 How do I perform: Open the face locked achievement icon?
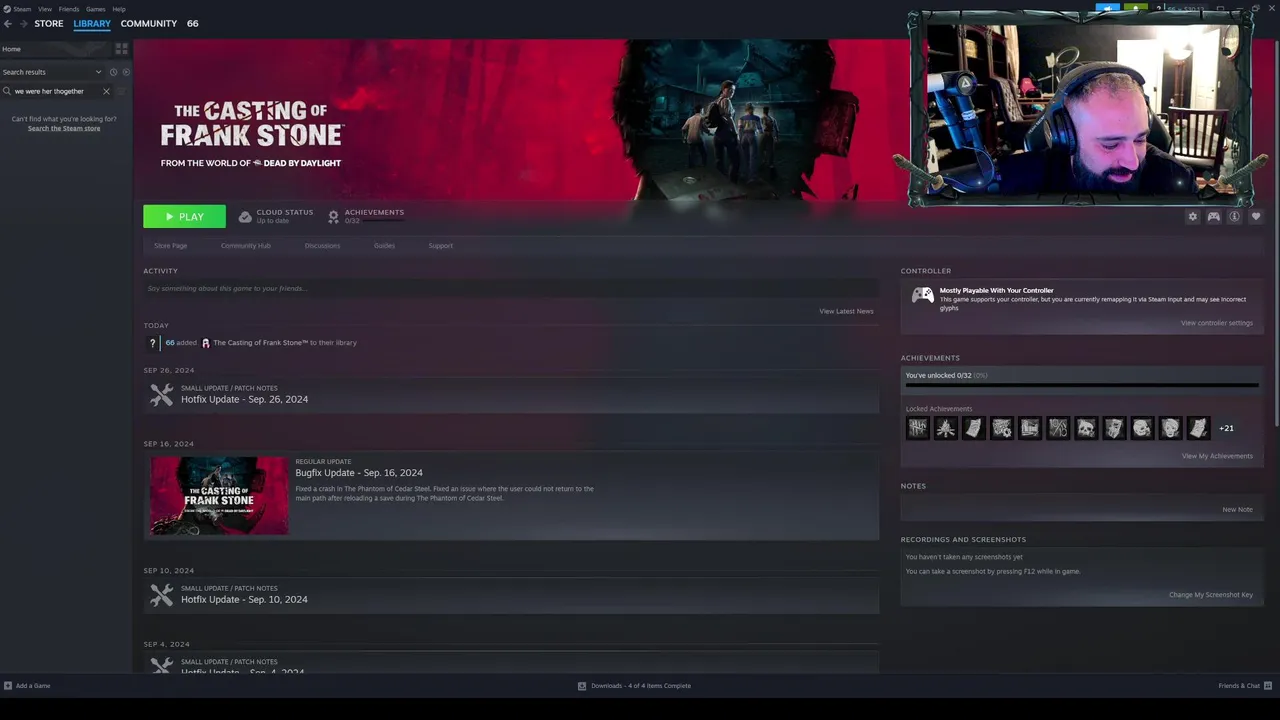(x=1170, y=428)
